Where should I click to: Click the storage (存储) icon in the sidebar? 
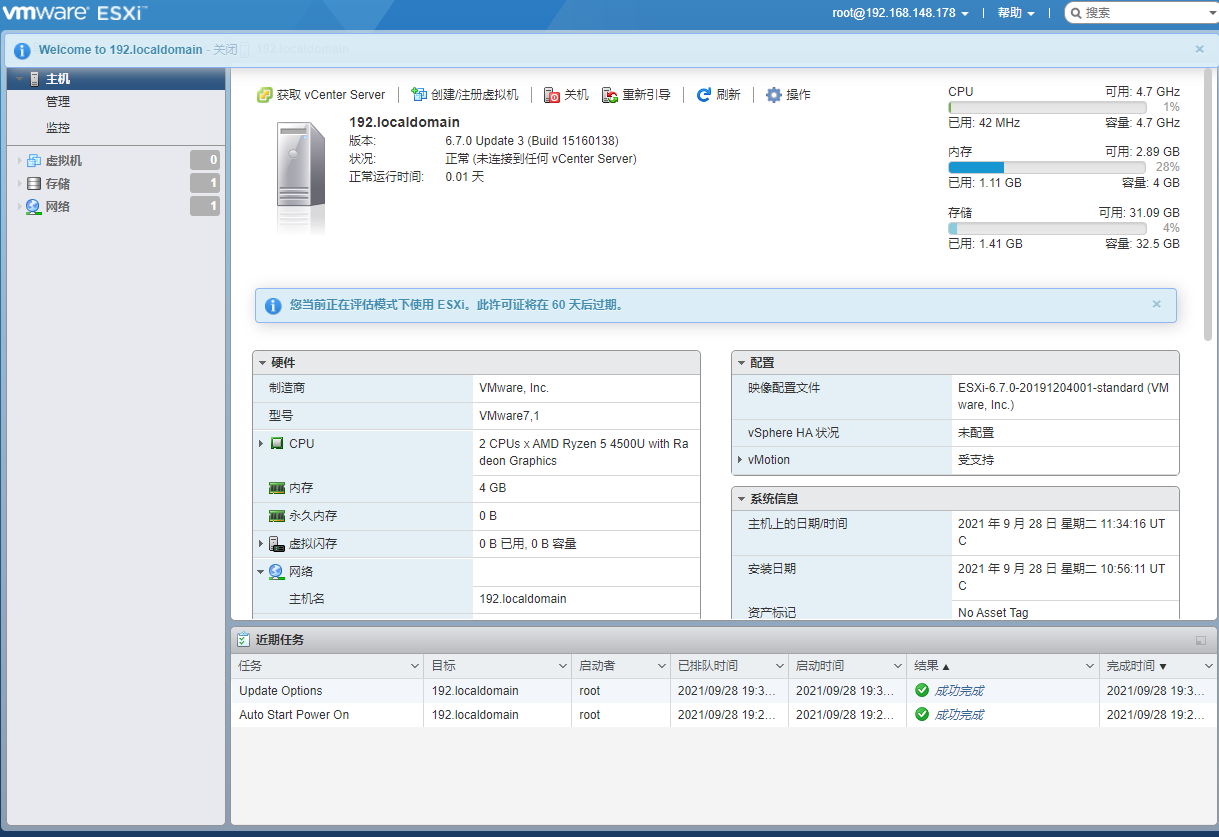point(34,184)
